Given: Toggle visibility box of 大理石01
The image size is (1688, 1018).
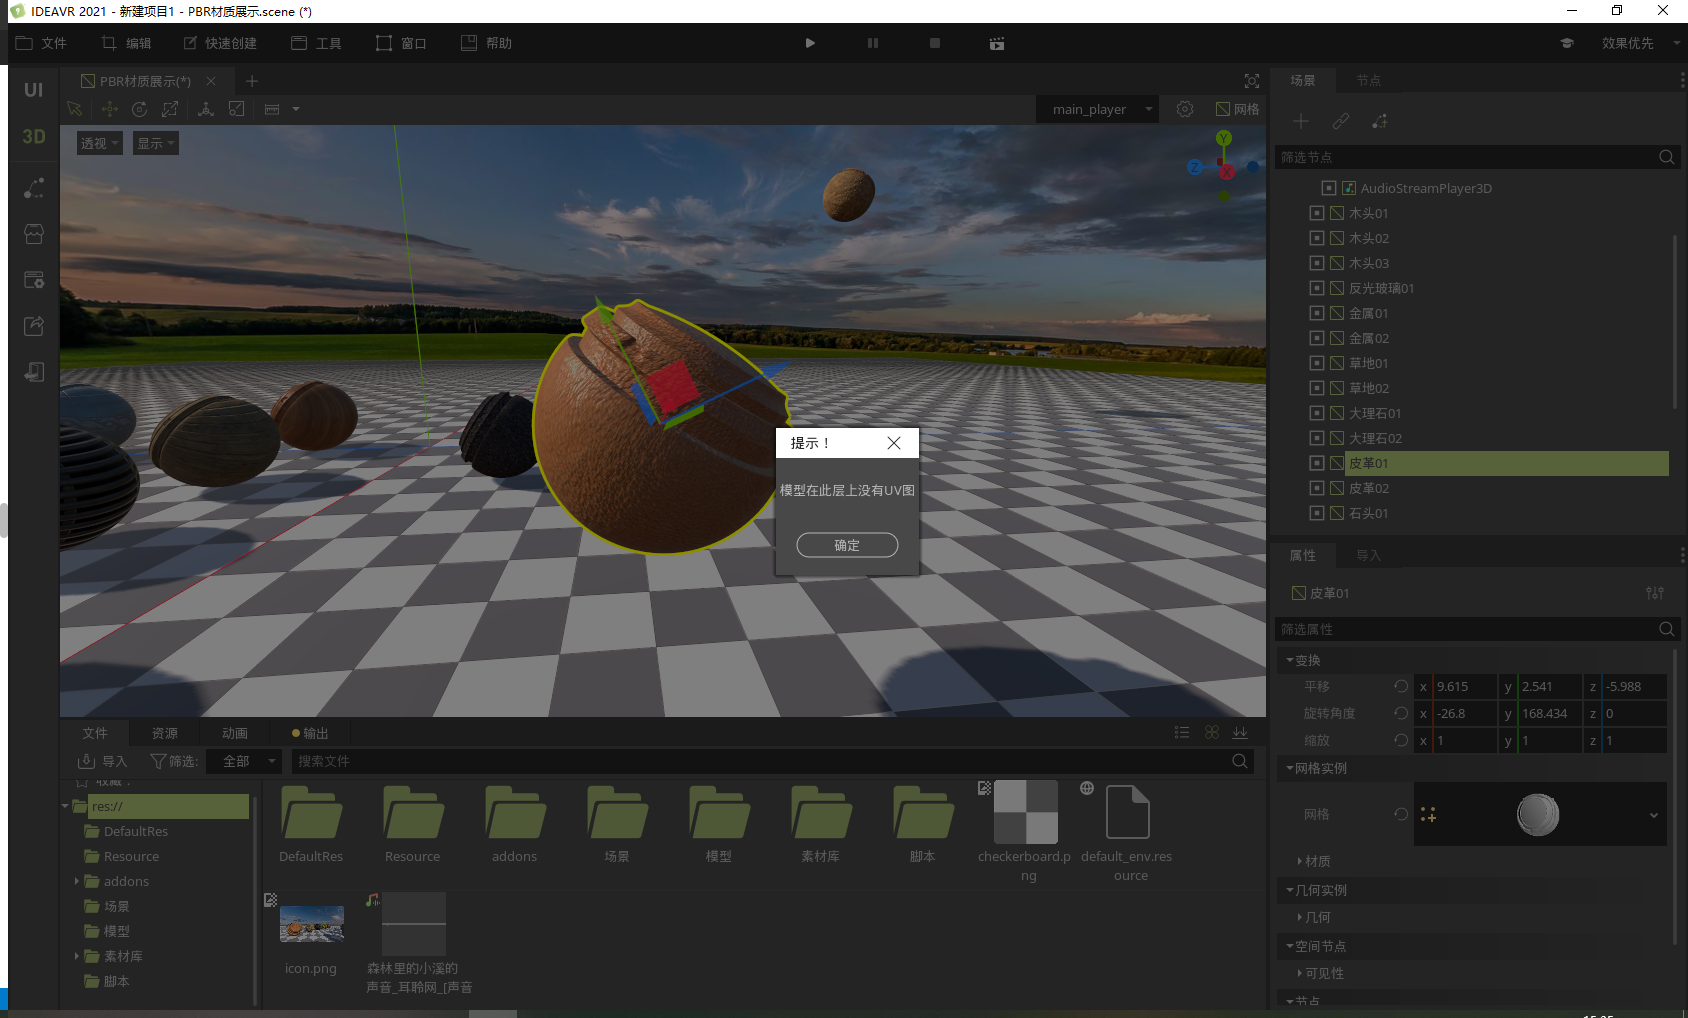Looking at the screenshot, I should [x=1316, y=413].
